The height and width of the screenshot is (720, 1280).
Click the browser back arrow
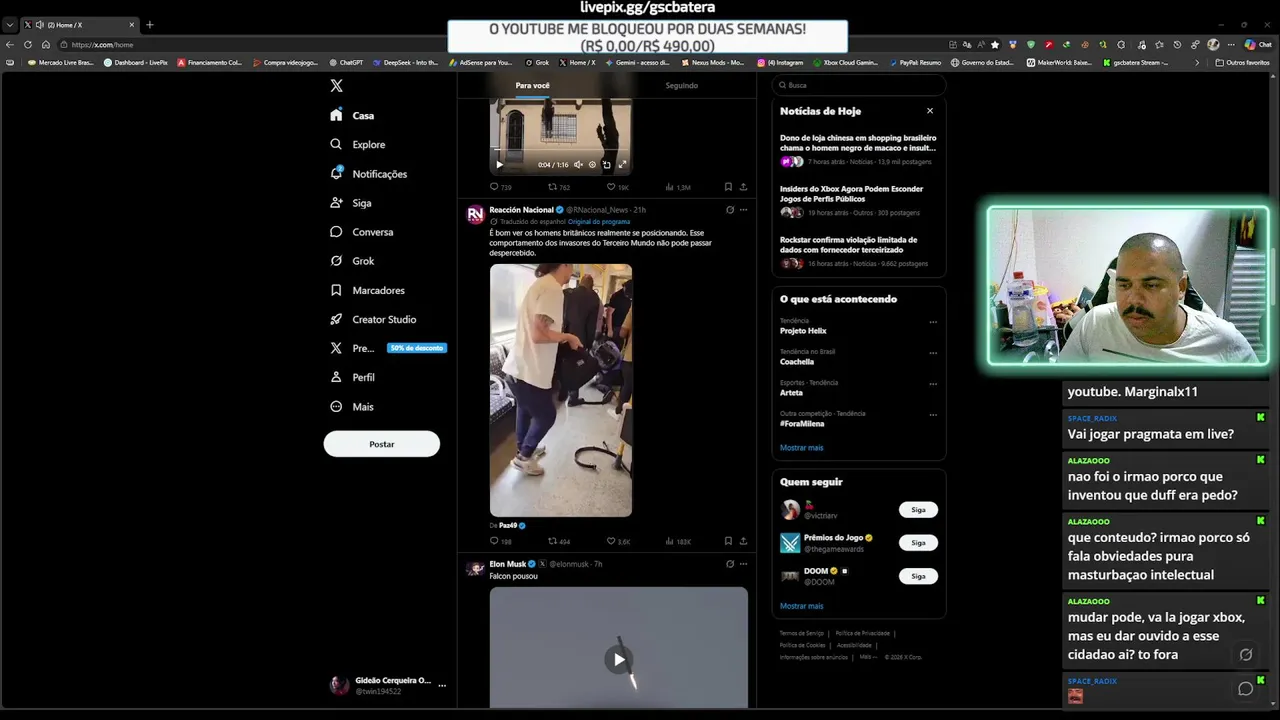(10, 44)
